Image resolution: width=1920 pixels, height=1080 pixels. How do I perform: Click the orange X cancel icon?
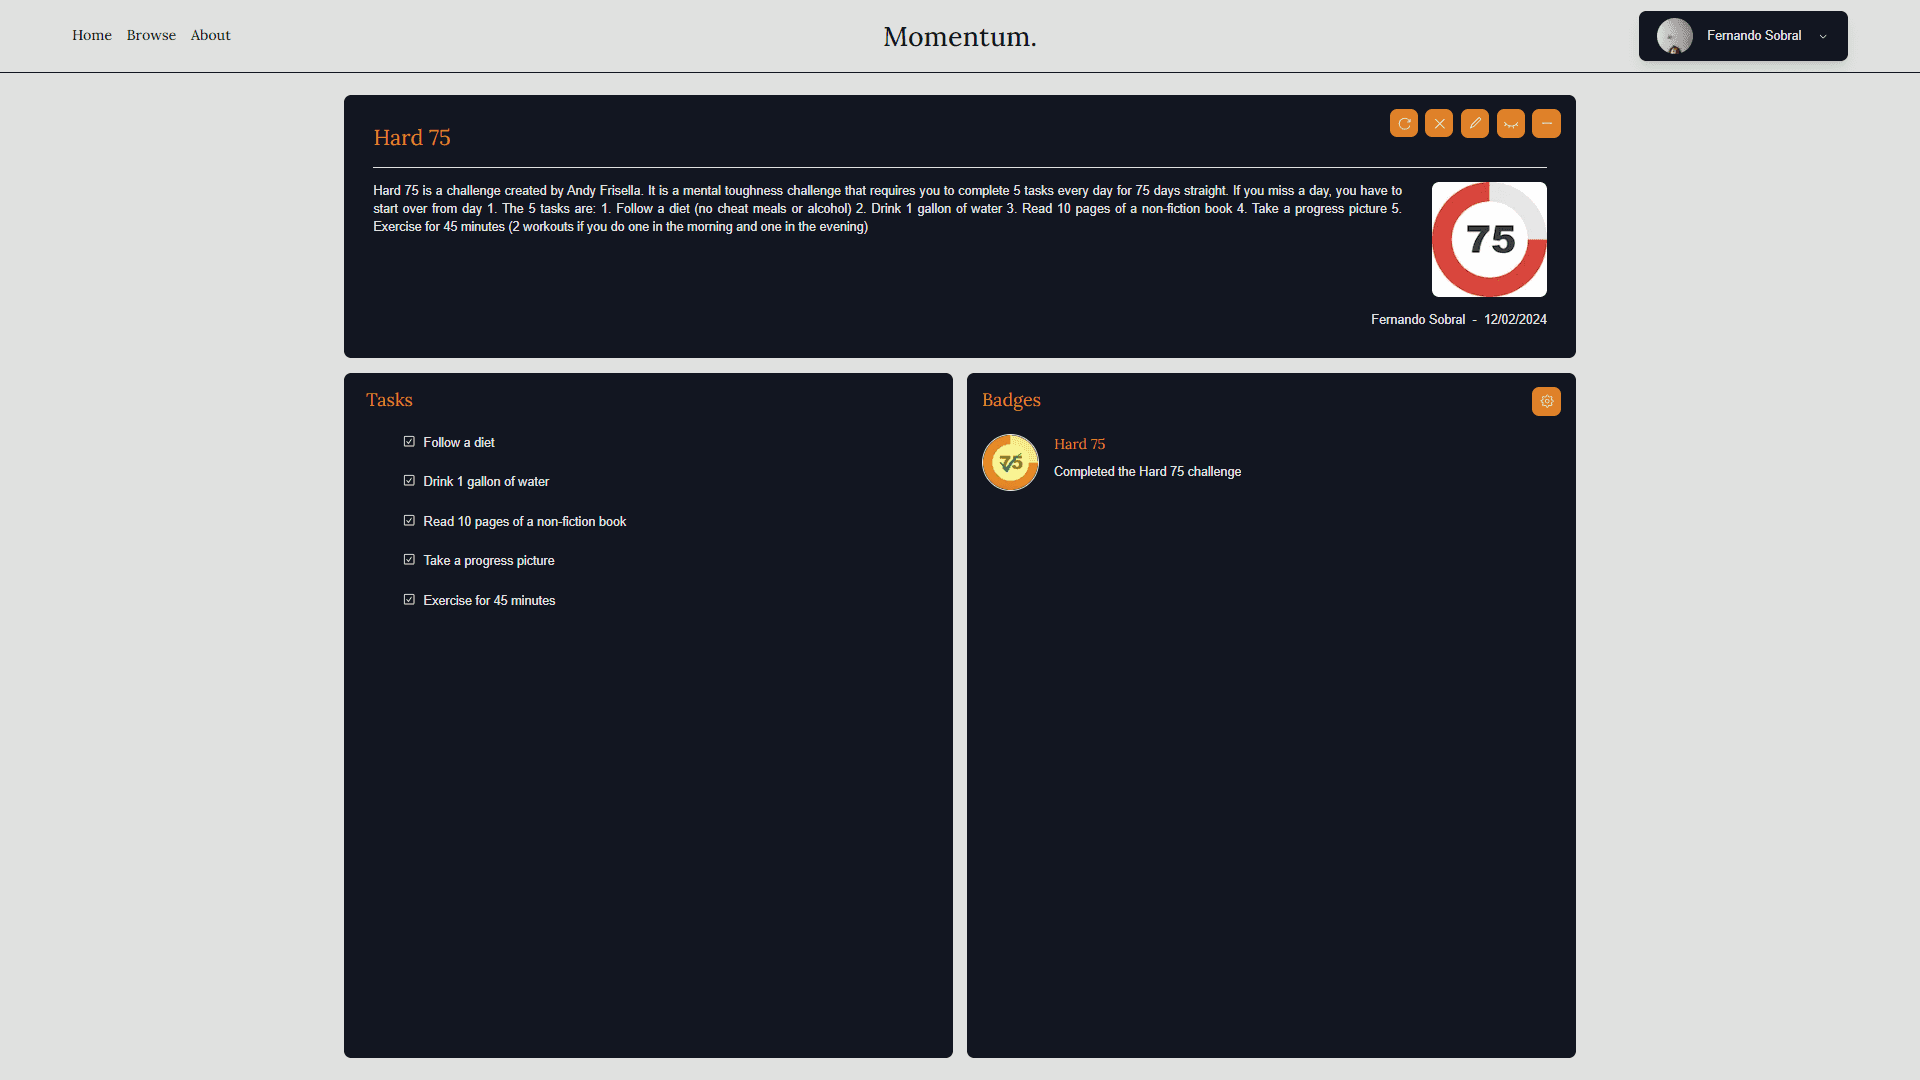point(1439,123)
